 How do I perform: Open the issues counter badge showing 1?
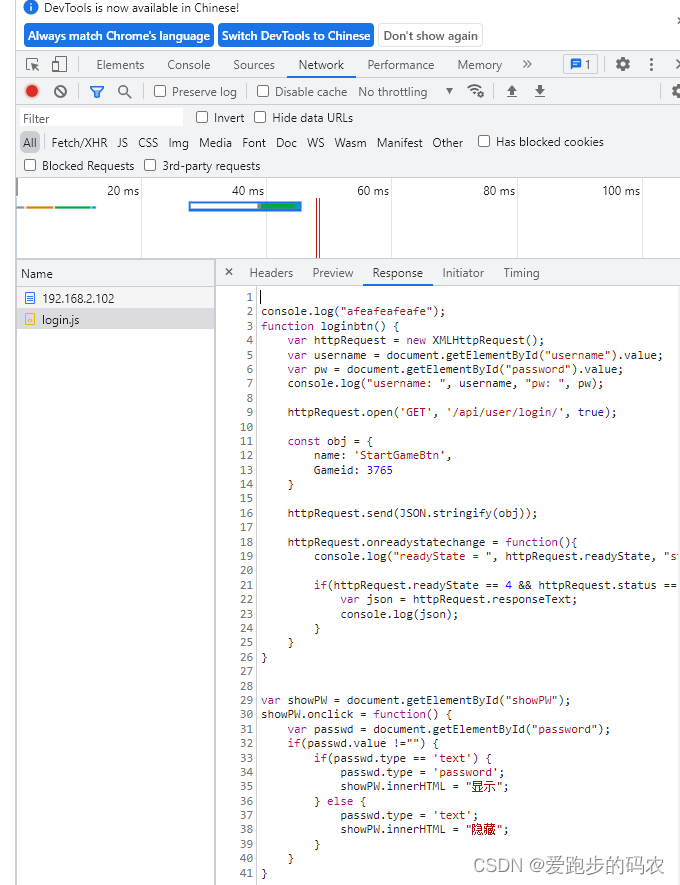(580, 64)
